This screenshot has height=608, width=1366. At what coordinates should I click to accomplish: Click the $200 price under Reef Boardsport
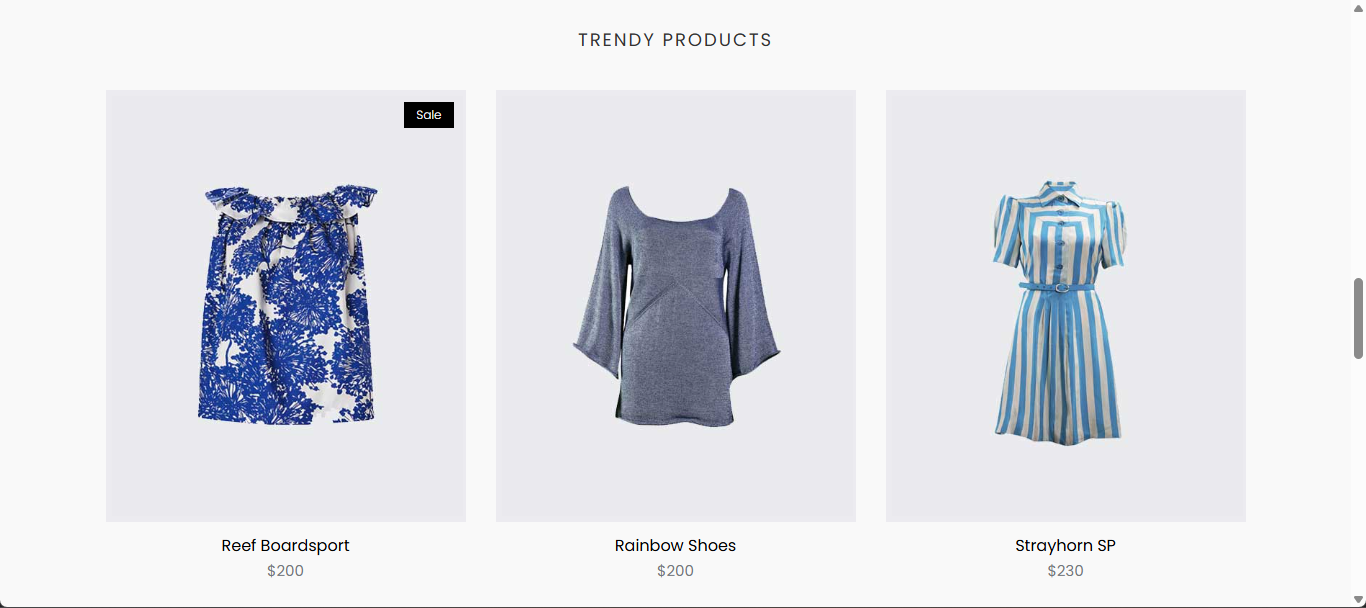point(286,571)
